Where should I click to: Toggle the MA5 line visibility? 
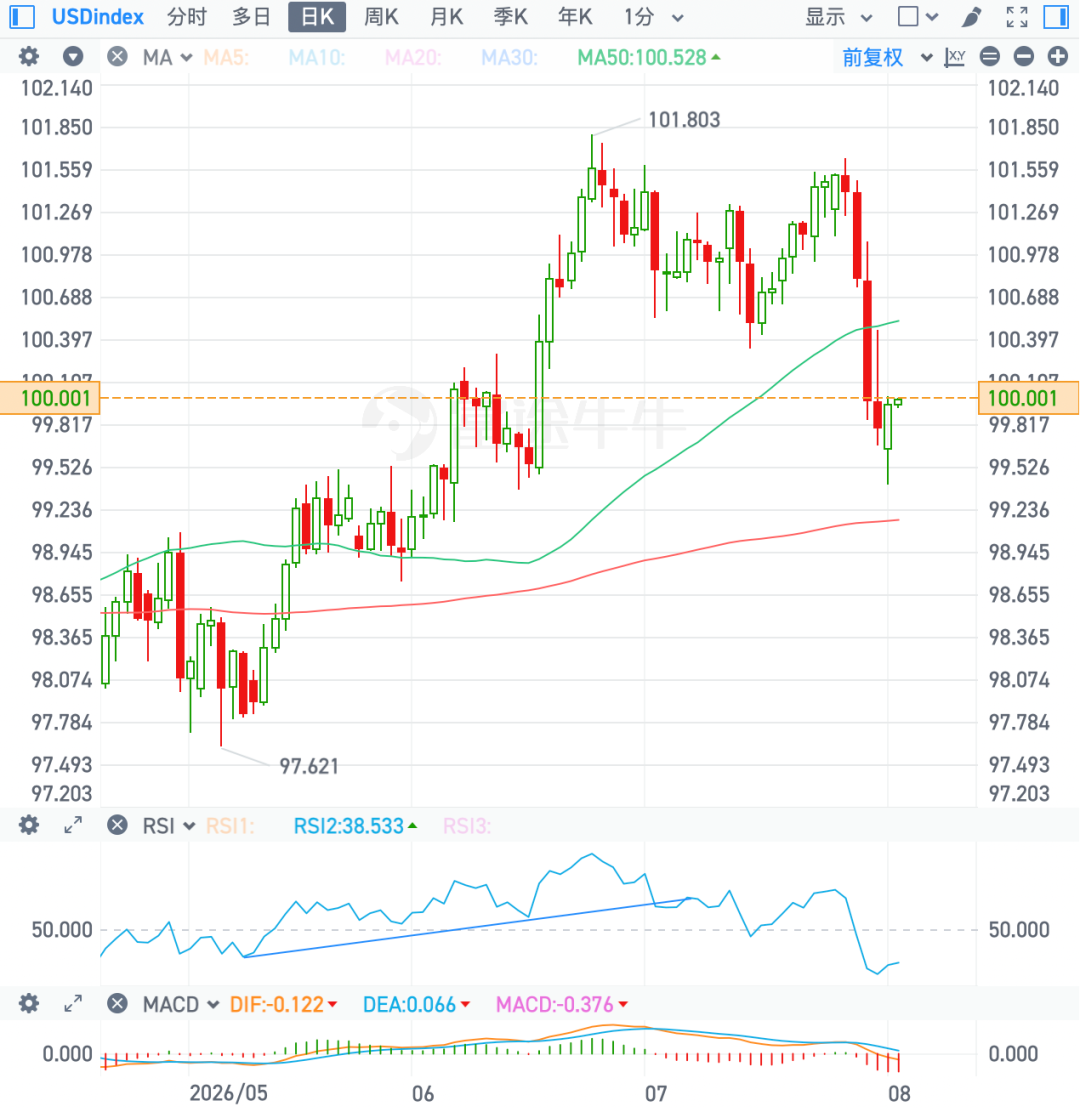226,57
